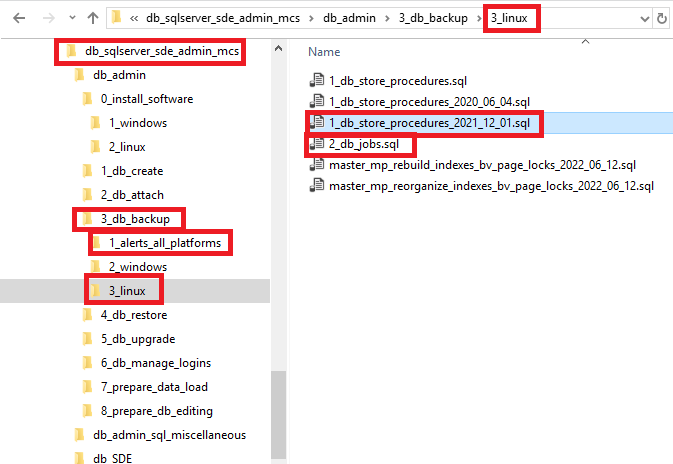Go back using the Back arrow
Viewport: 673px width, 464px height.
click(x=19, y=18)
